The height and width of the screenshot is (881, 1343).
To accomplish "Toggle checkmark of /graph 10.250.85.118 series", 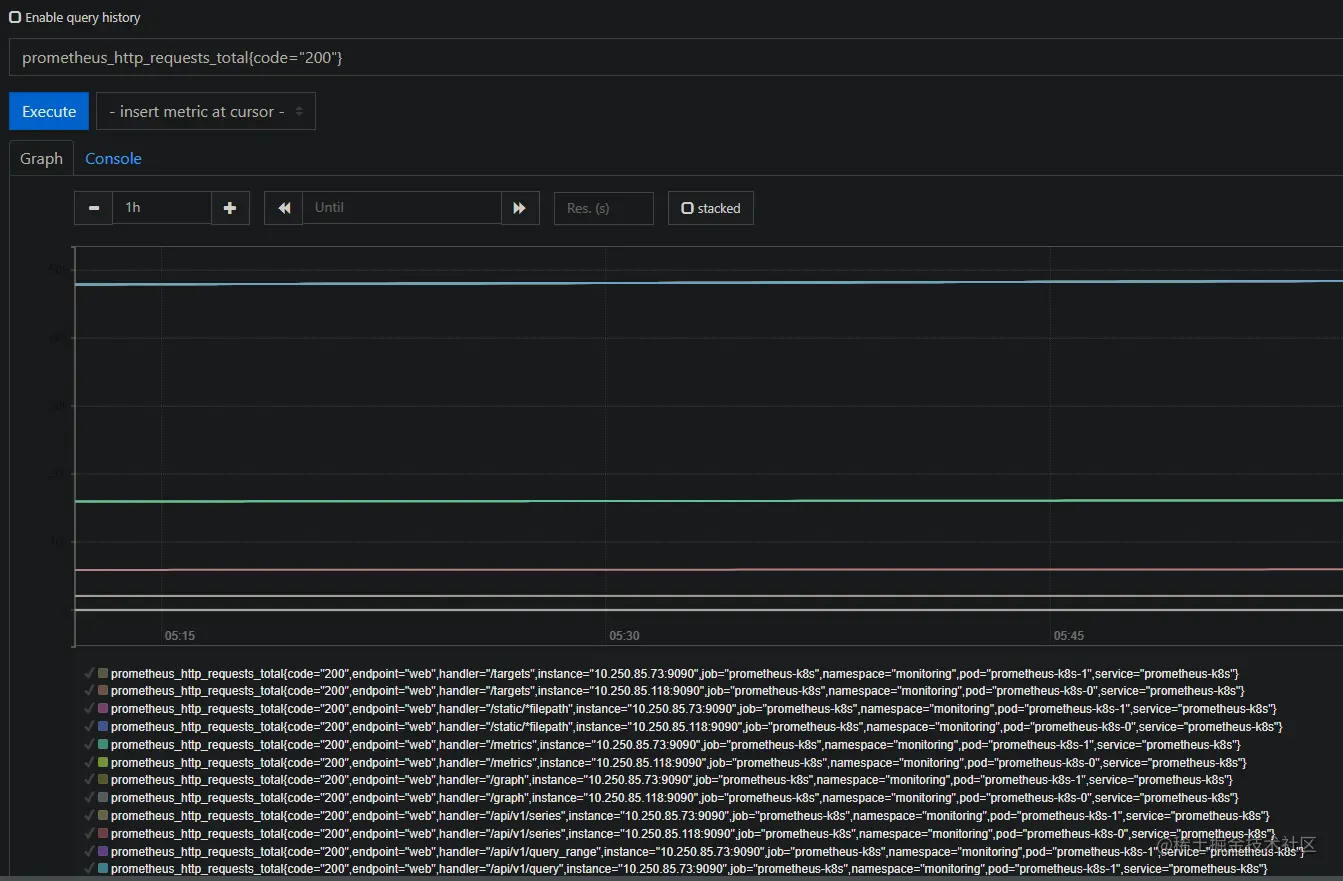I will (90, 798).
